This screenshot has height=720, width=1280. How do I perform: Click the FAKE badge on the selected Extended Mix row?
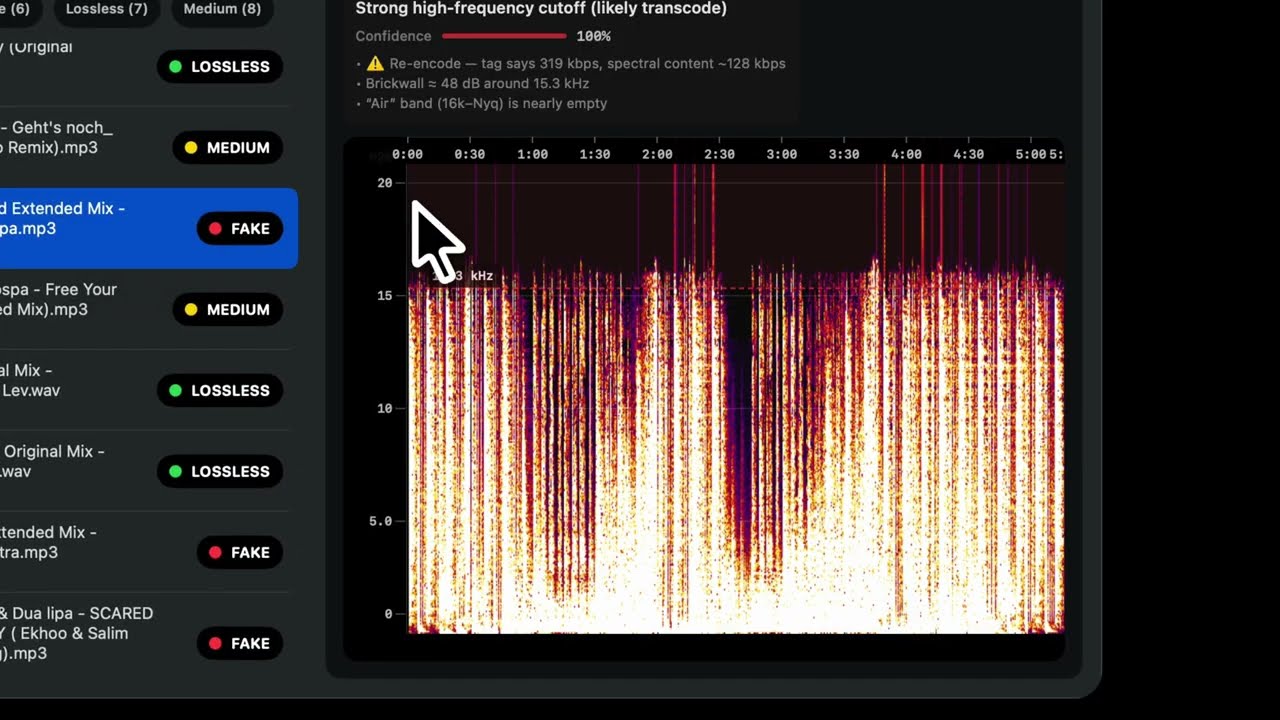coord(240,229)
